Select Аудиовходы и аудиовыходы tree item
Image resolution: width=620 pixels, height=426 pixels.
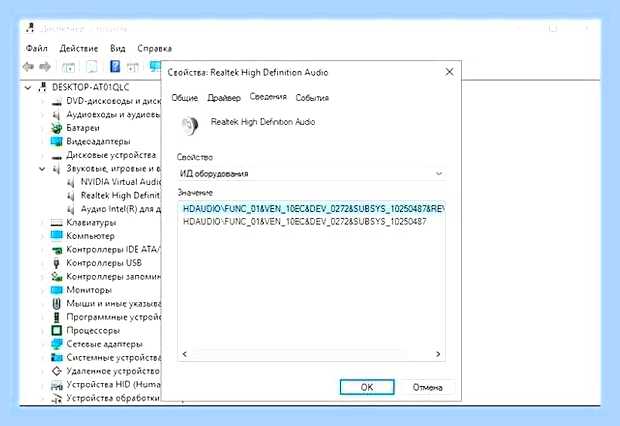click(x=113, y=114)
